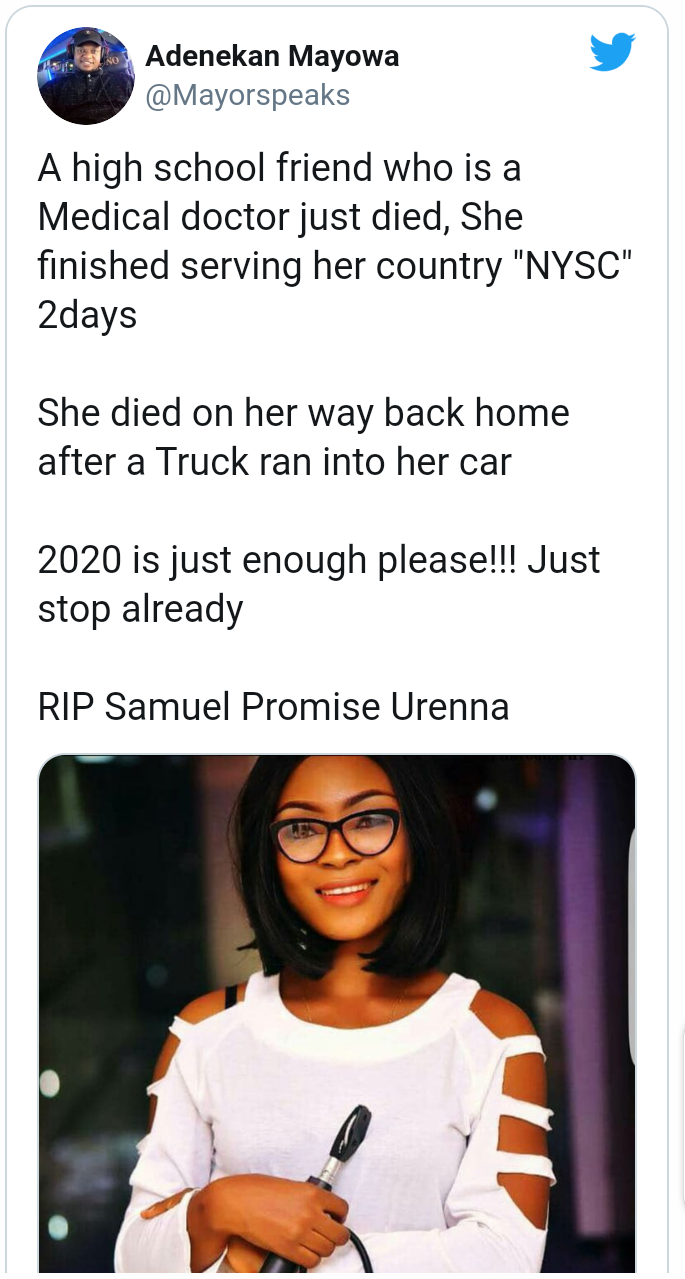Open the attached photo of the woman
The width and height of the screenshot is (685, 1279).
(336, 1013)
